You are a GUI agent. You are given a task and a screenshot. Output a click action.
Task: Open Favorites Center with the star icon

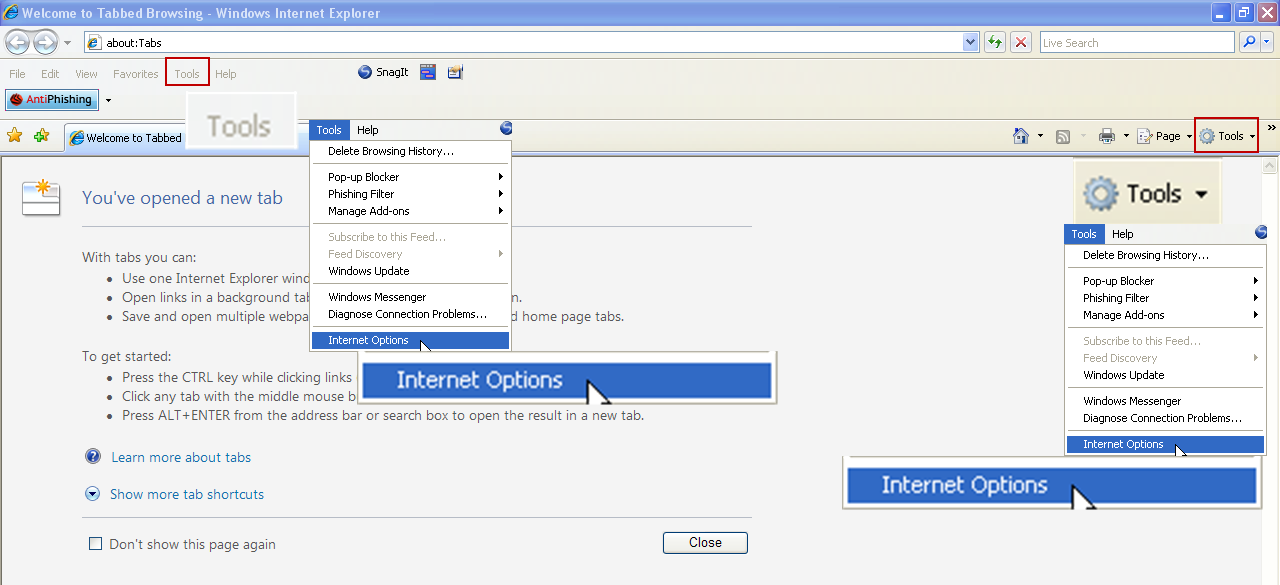[x=15, y=136]
